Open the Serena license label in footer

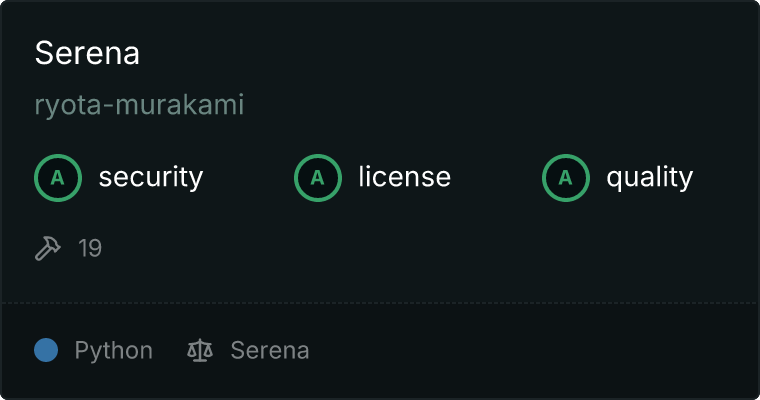269,351
